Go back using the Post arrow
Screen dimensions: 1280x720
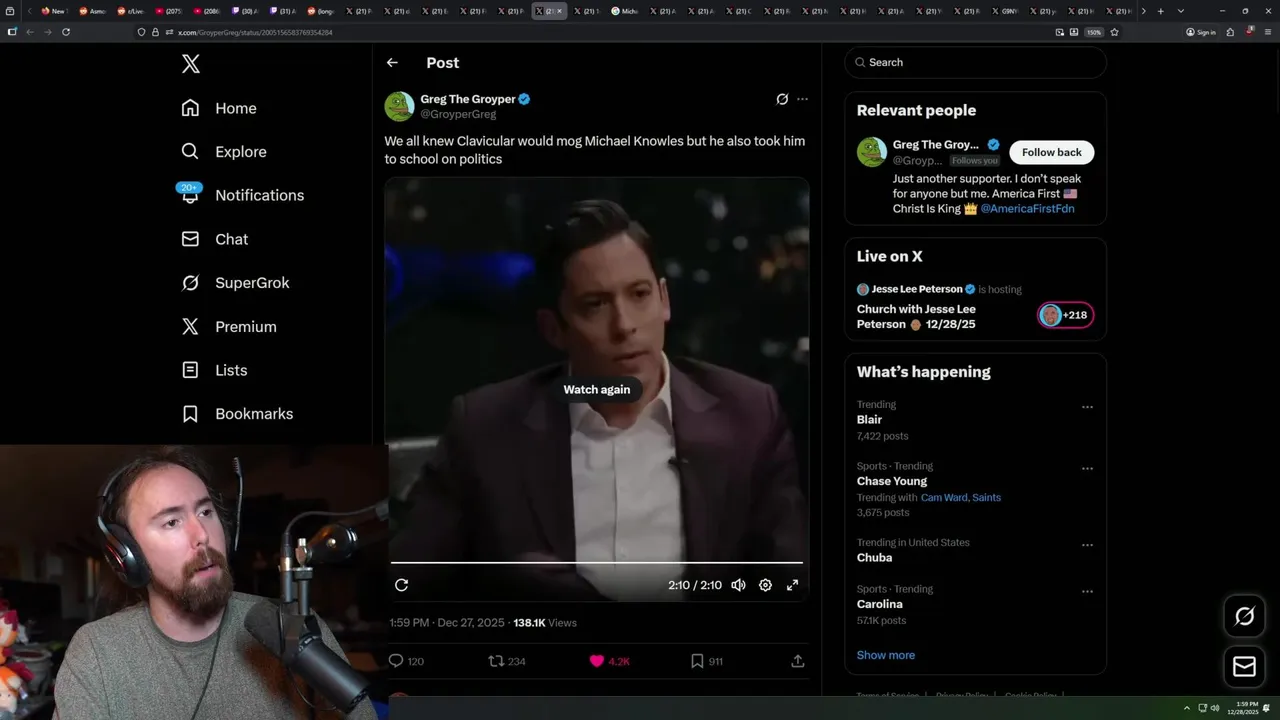pos(392,62)
